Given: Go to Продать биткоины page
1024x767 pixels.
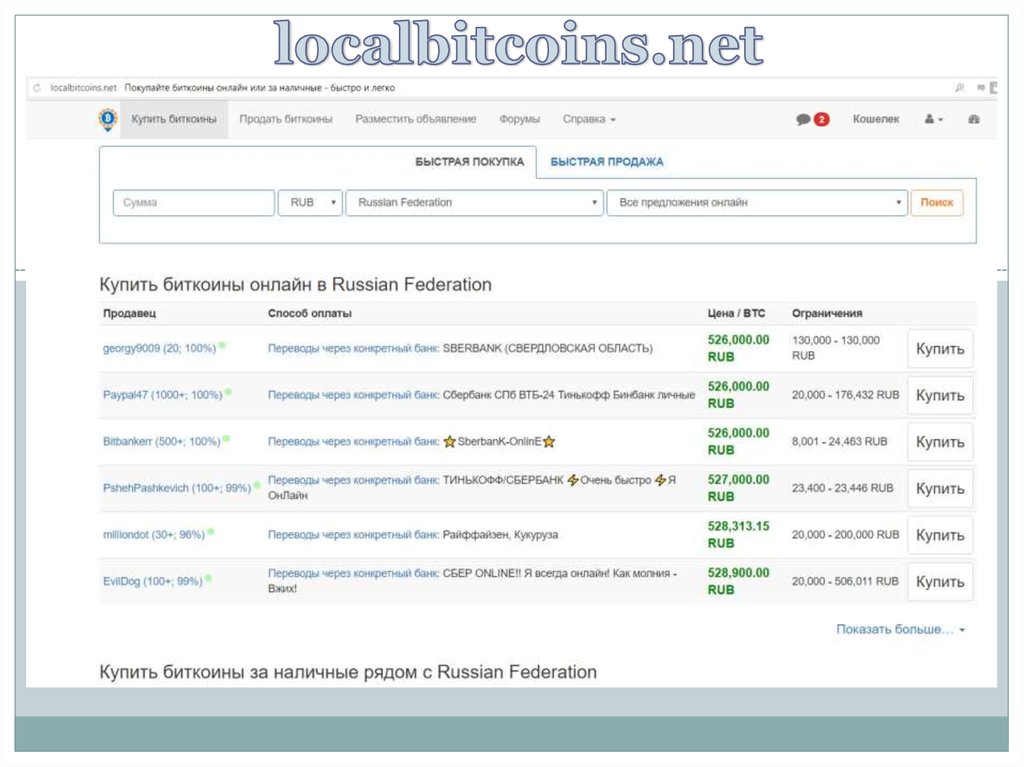Looking at the screenshot, I should click(286, 119).
